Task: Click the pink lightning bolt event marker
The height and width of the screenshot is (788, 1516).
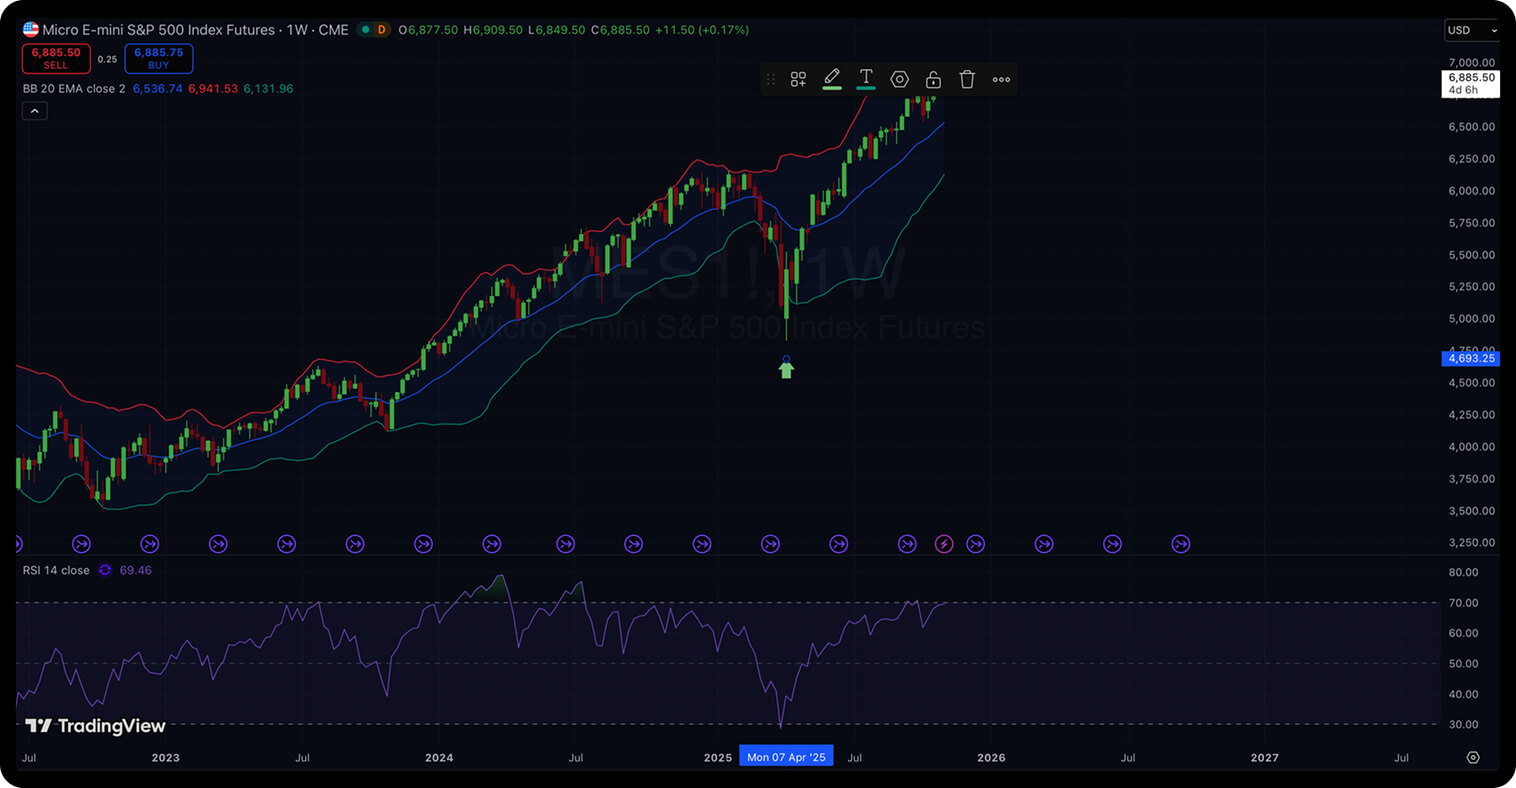Action: click(944, 544)
